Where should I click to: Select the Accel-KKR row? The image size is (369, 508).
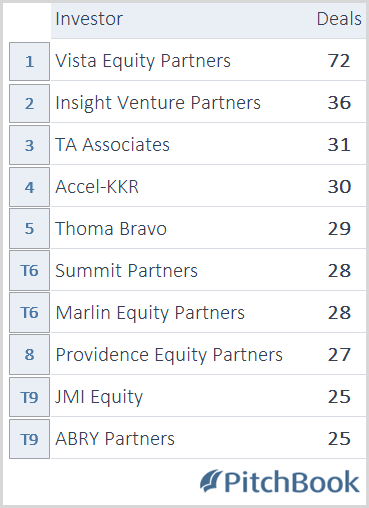208,187
